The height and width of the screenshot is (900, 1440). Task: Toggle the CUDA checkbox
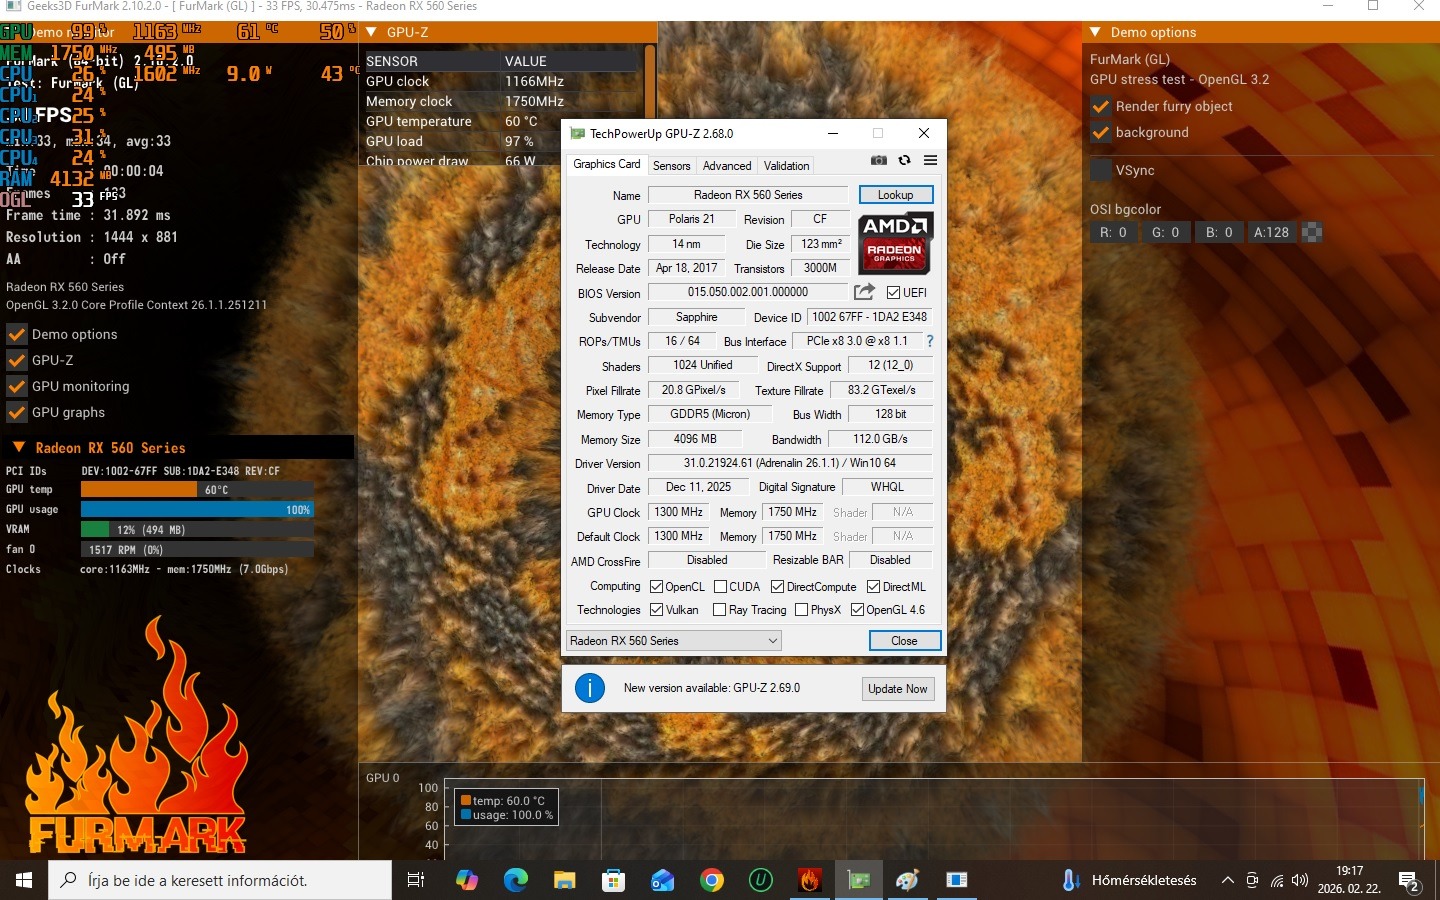click(x=720, y=587)
